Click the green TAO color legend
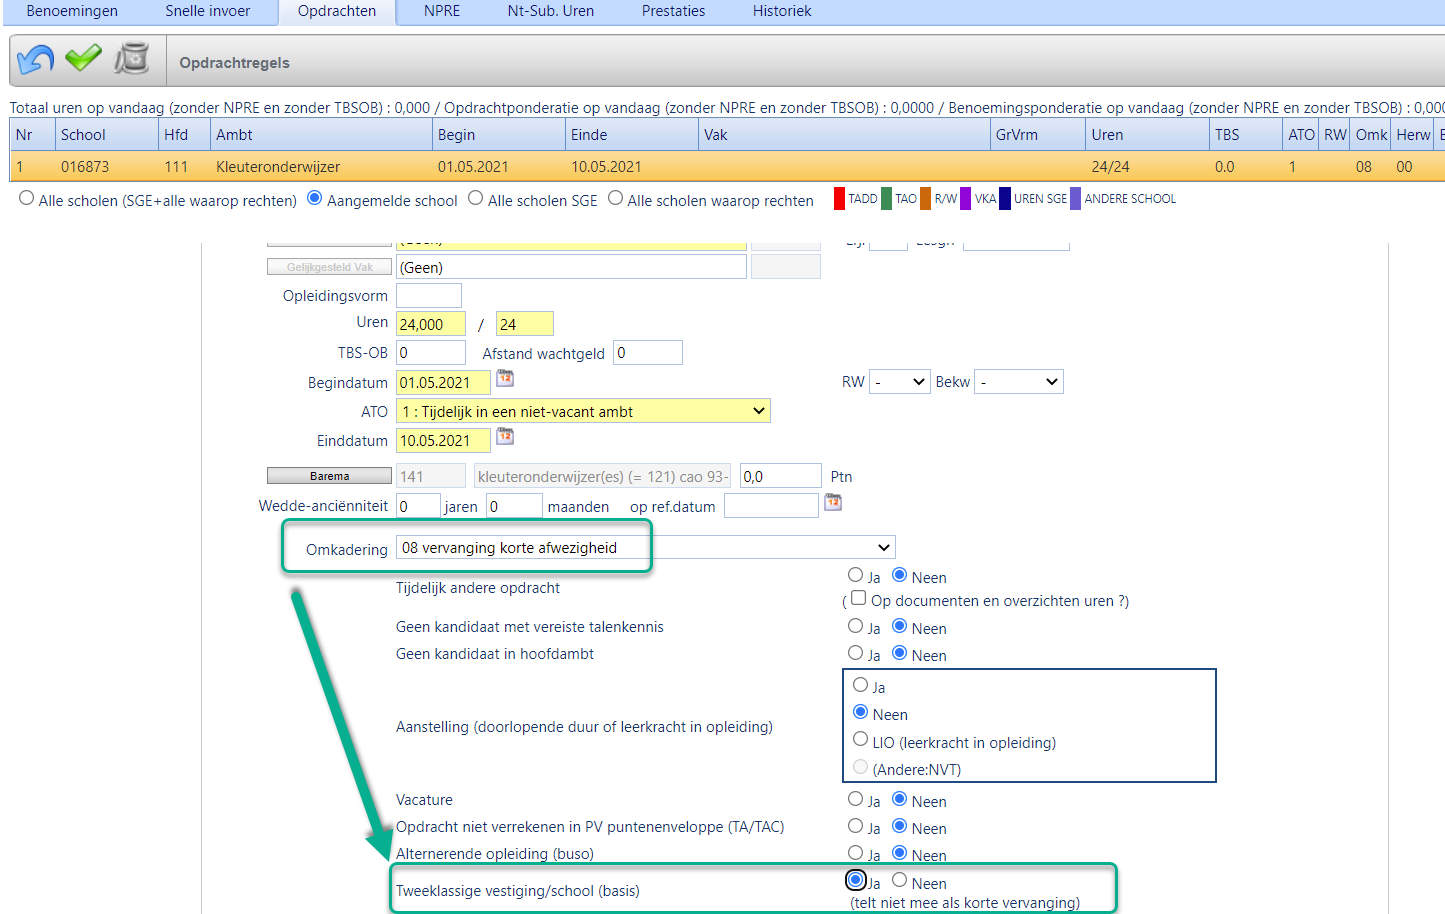The image size is (1445, 914). [886, 199]
